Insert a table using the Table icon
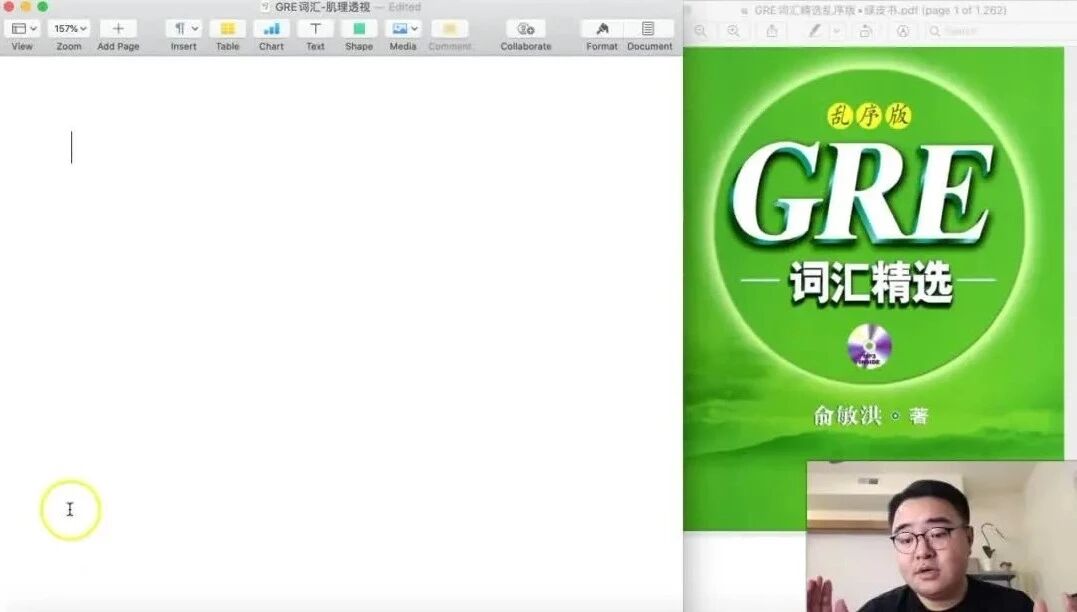1077x612 pixels. [227, 29]
